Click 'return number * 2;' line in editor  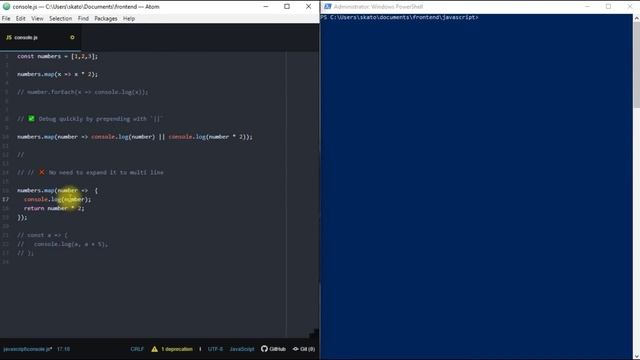point(54,208)
